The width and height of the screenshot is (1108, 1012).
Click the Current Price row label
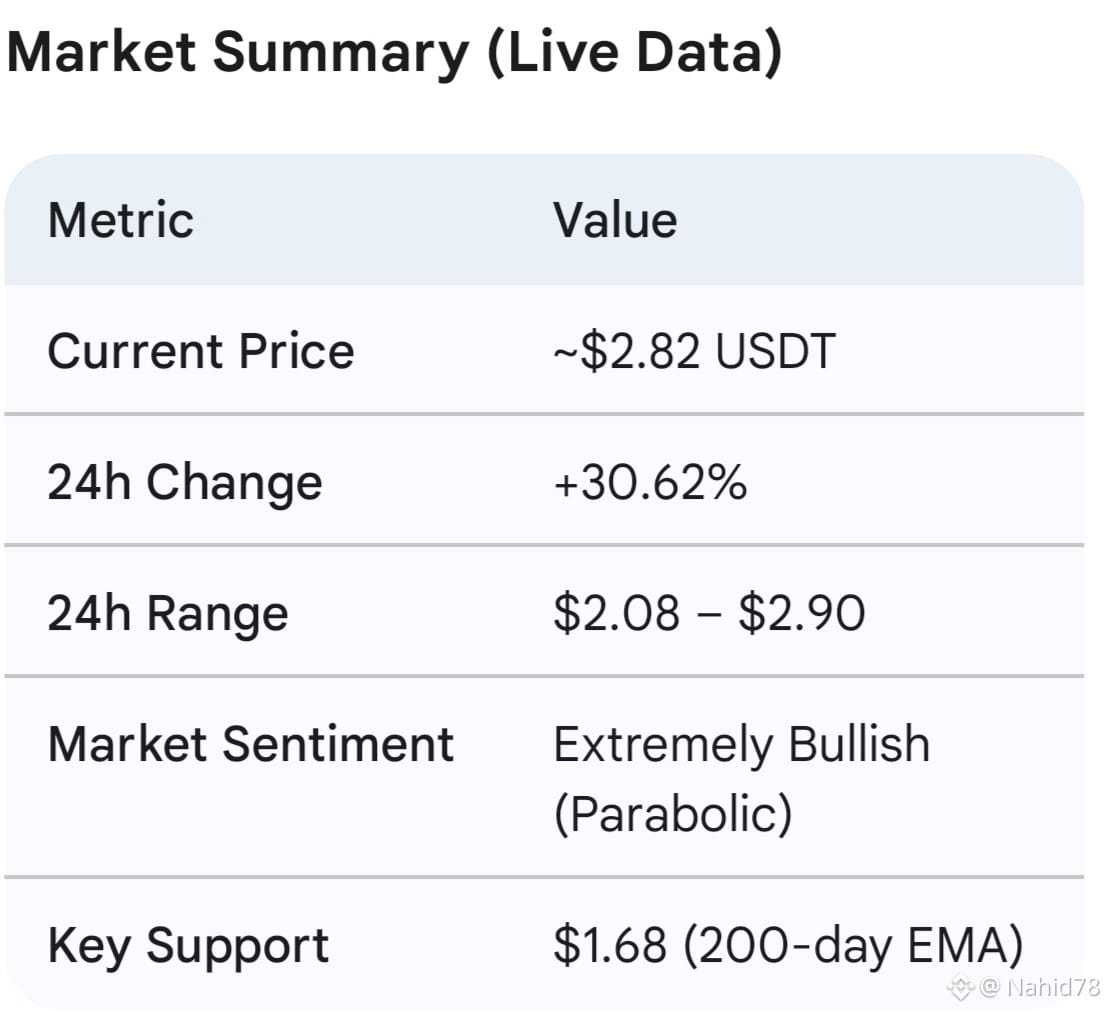(201, 351)
